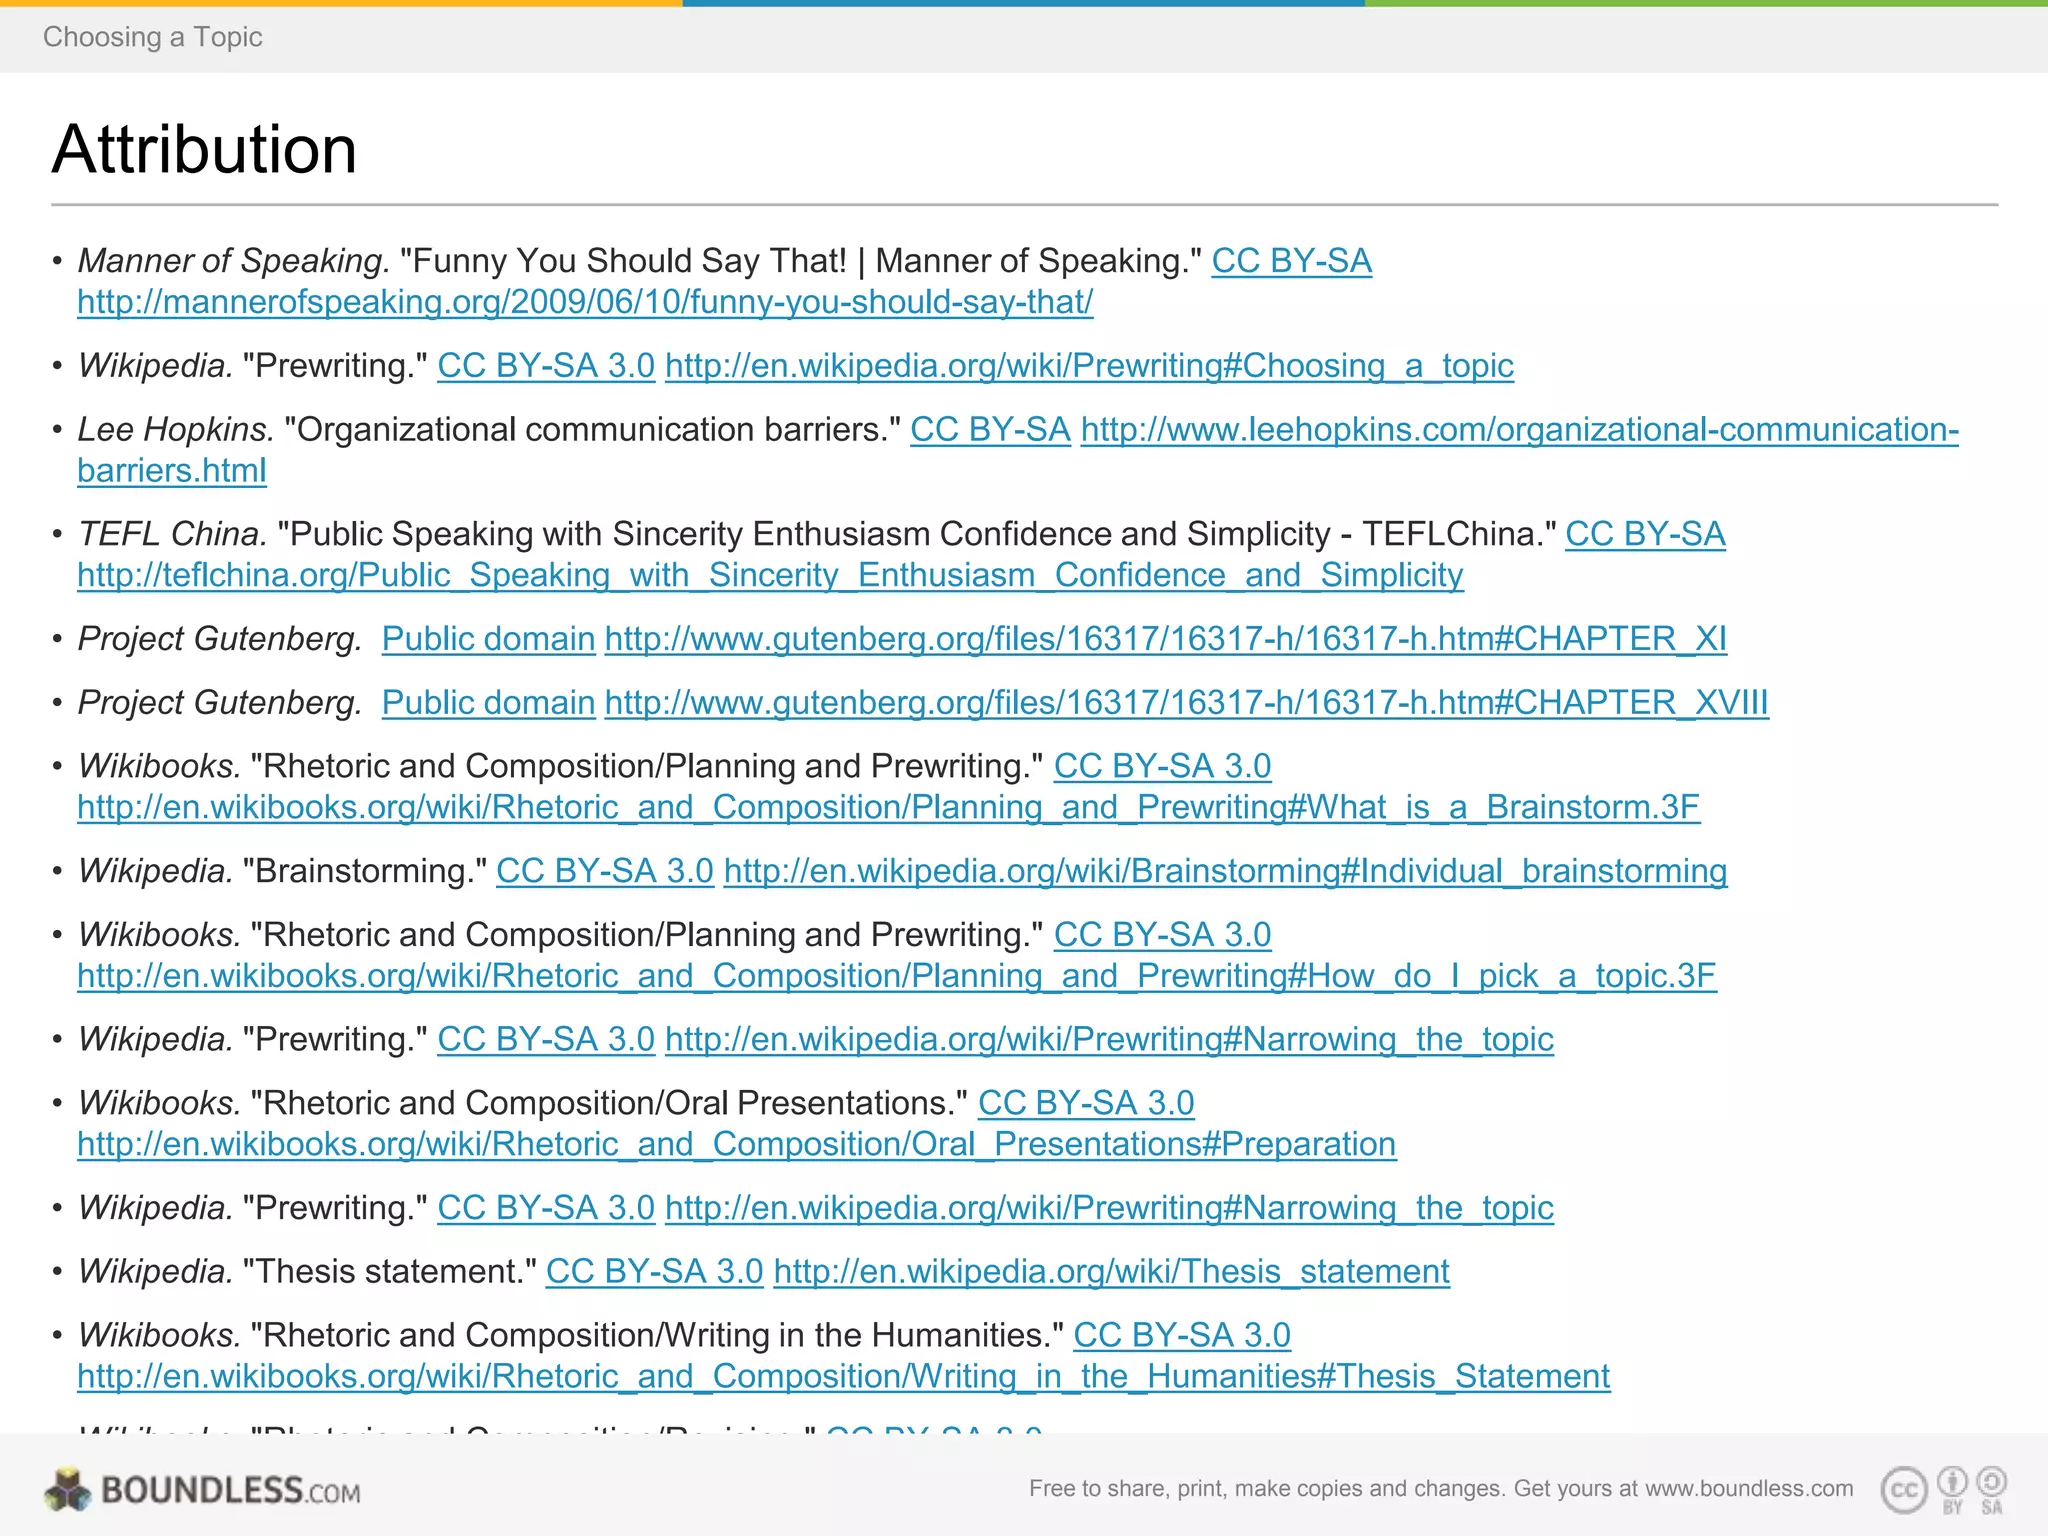Click the Creative Commons CC icon
This screenshot has height=1536, width=2048.
(1903, 1490)
